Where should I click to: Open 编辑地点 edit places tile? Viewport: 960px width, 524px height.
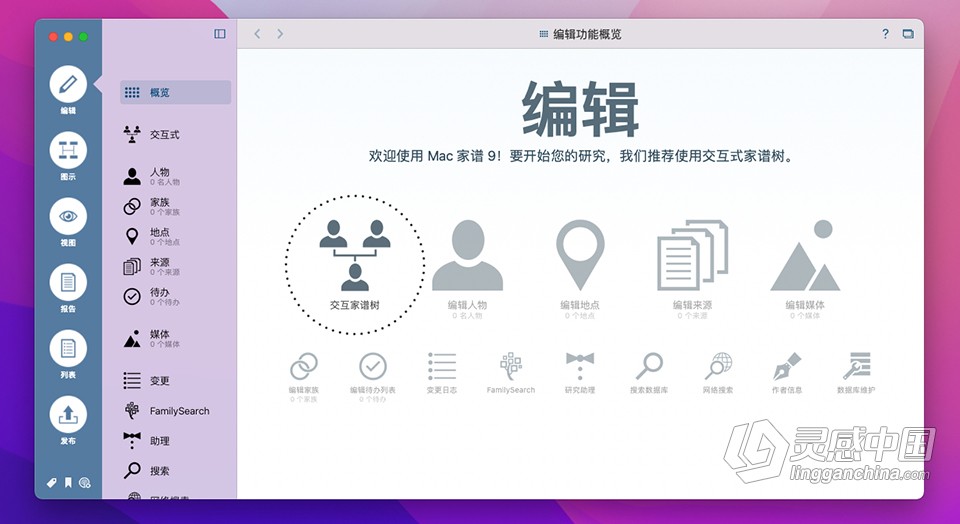click(580, 268)
